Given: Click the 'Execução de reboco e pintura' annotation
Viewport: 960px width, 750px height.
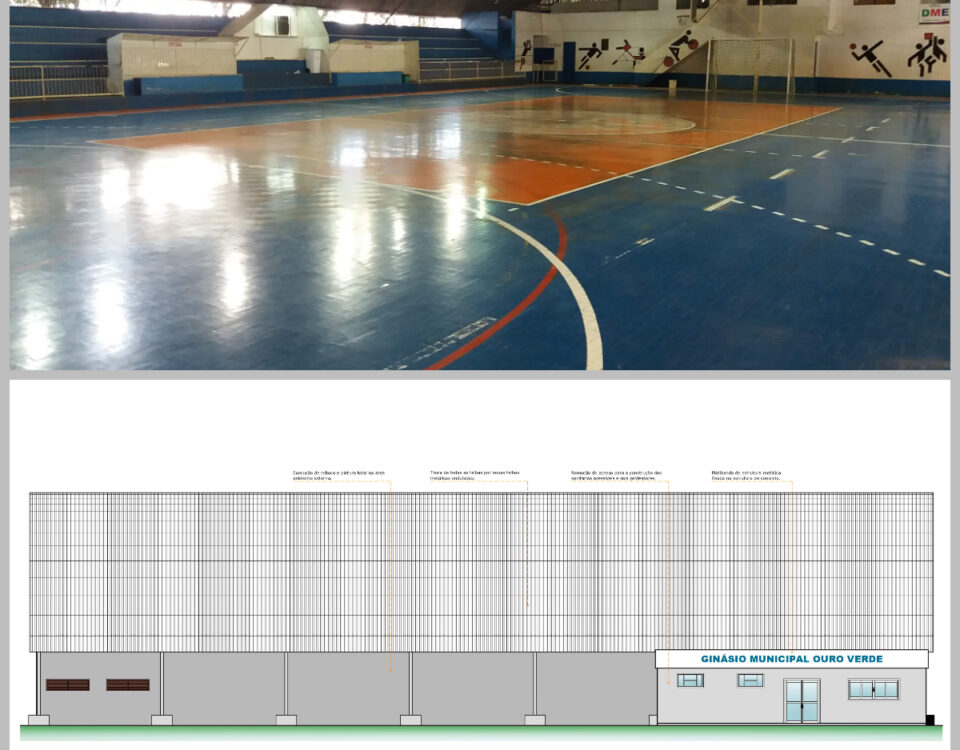Looking at the screenshot, I should click(338, 475).
